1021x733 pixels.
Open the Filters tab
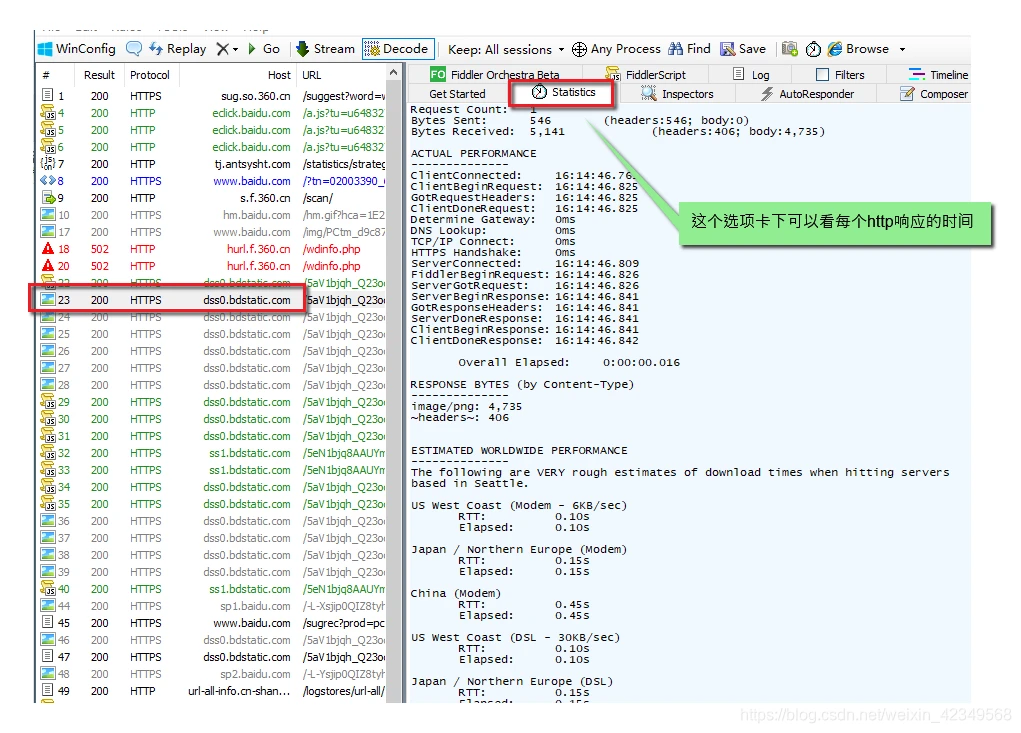coord(840,74)
